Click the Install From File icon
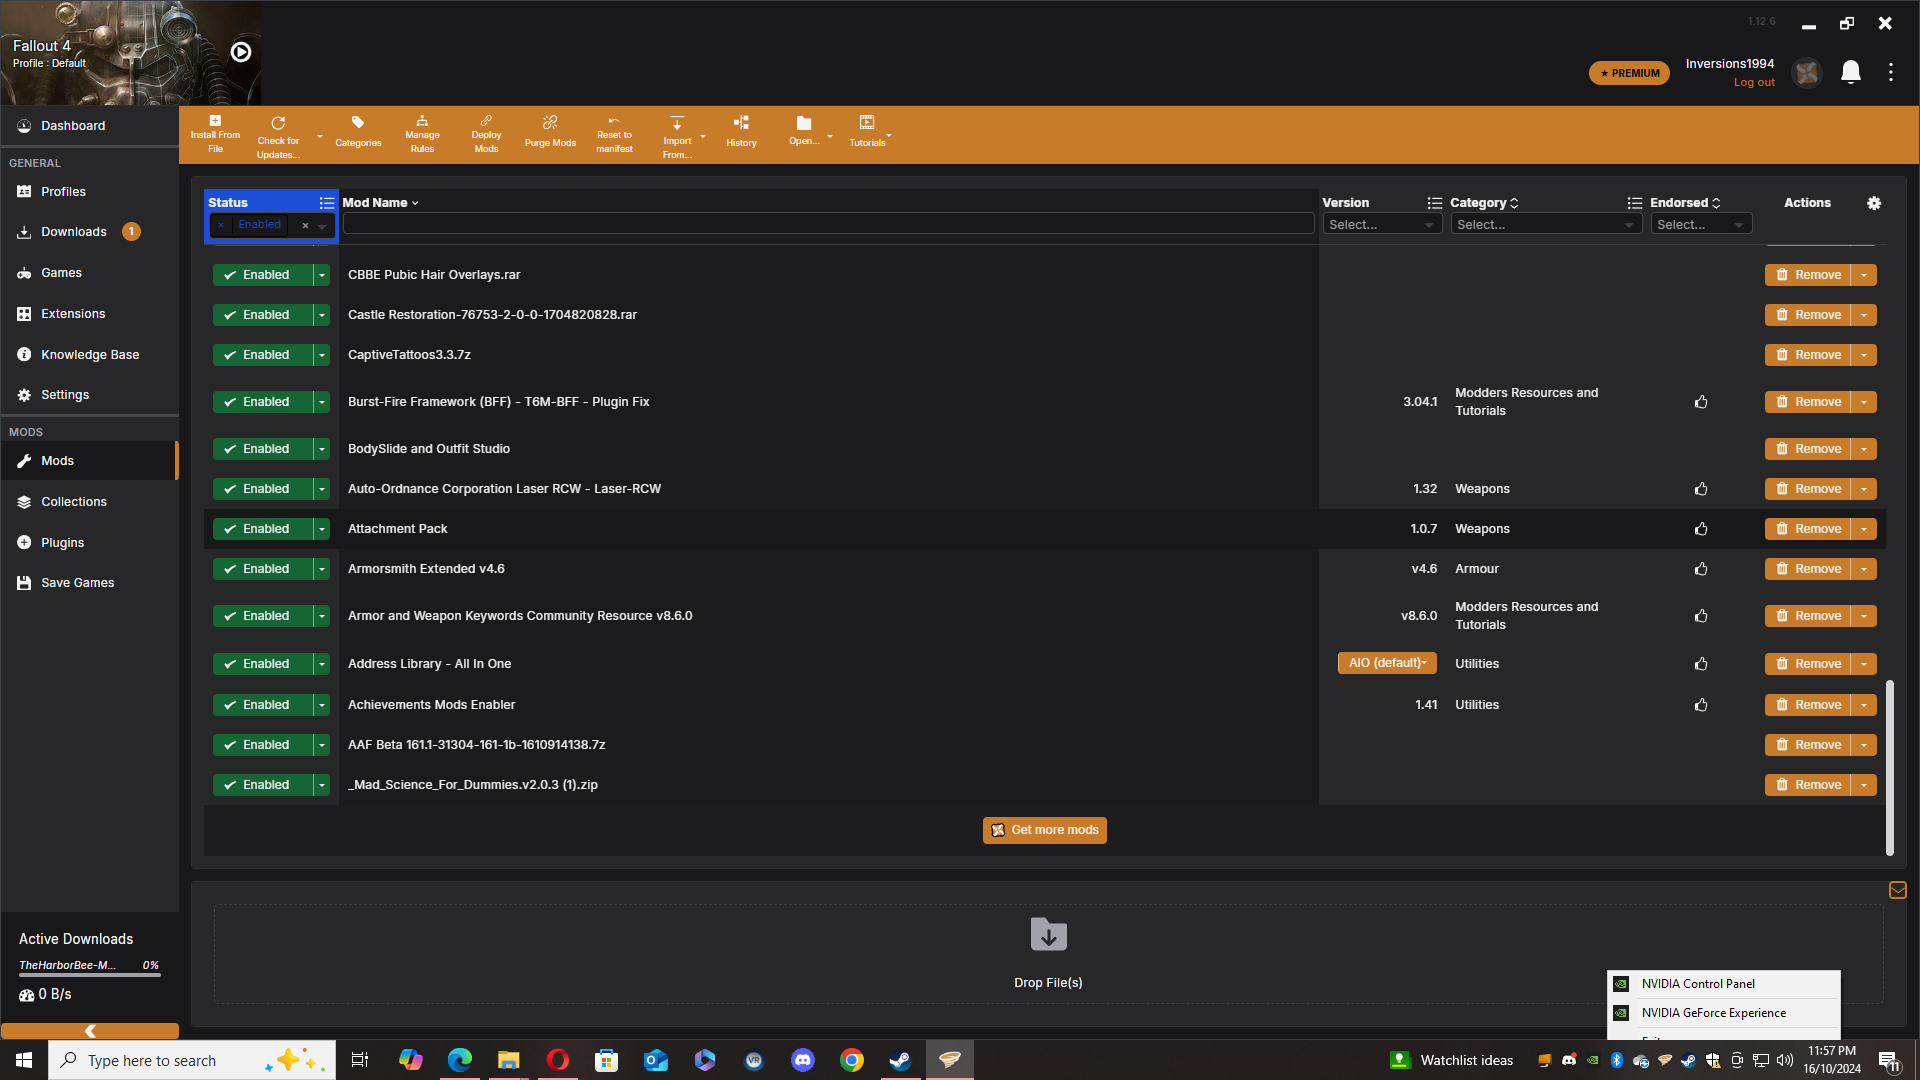The width and height of the screenshot is (1920, 1080). tap(215, 132)
